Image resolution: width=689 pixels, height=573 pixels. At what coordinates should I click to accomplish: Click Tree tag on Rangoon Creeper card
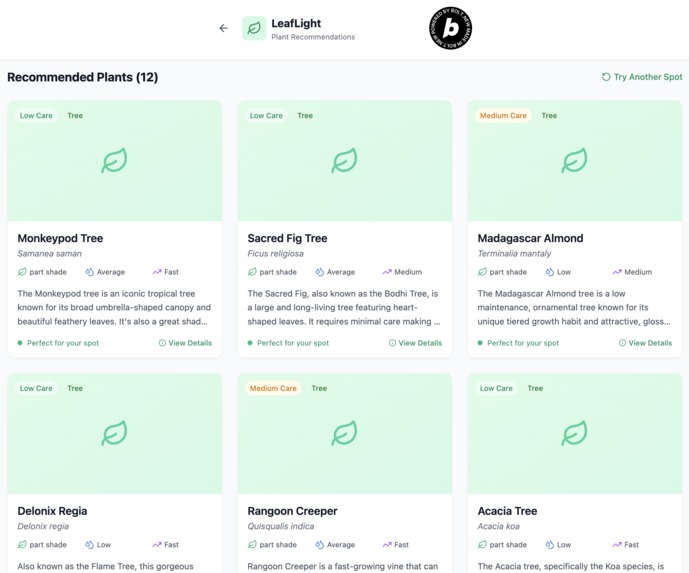[319, 388]
